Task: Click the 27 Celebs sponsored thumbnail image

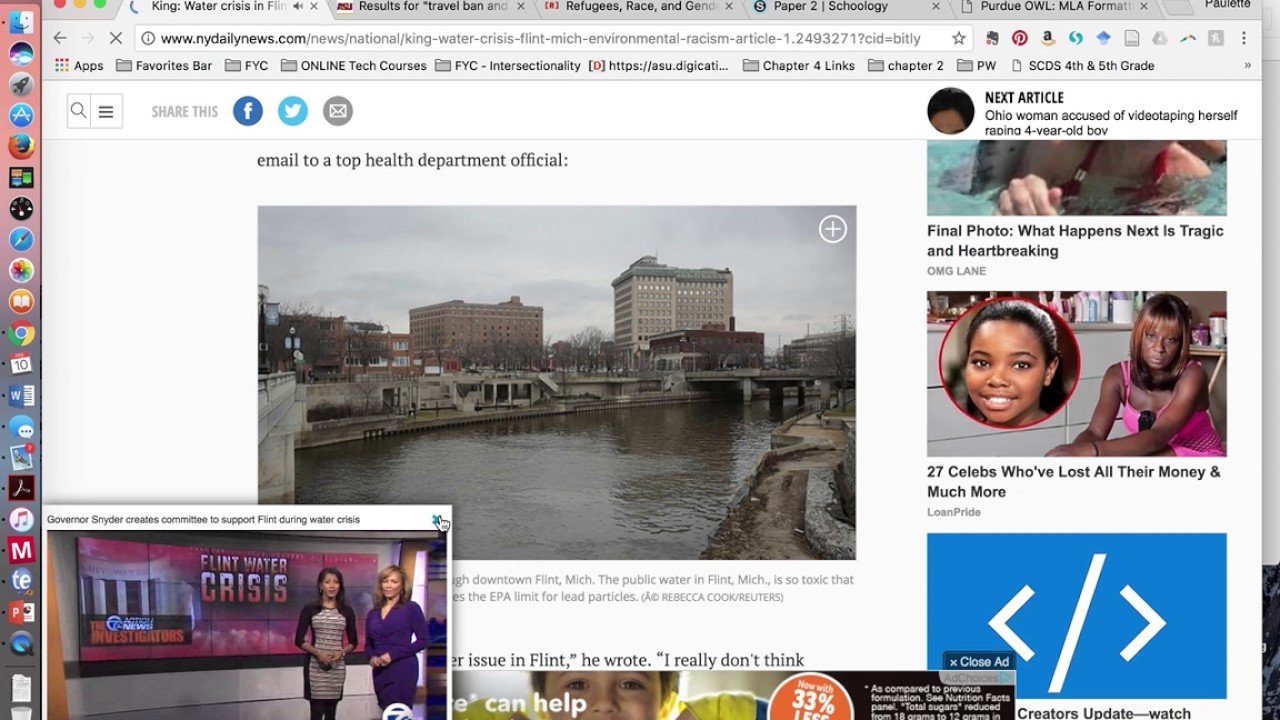Action: click(x=1077, y=374)
